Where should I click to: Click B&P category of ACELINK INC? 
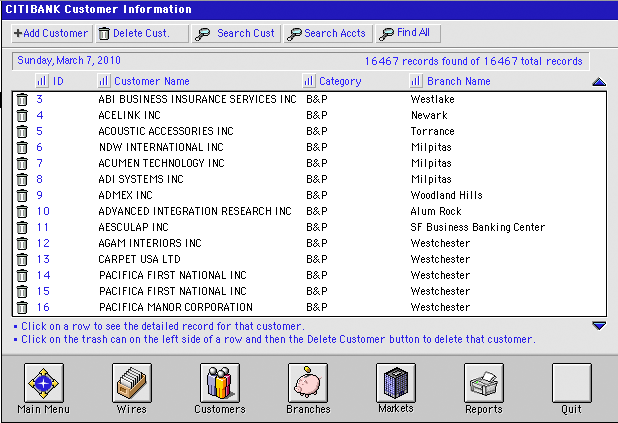pyautogui.click(x=316, y=115)
